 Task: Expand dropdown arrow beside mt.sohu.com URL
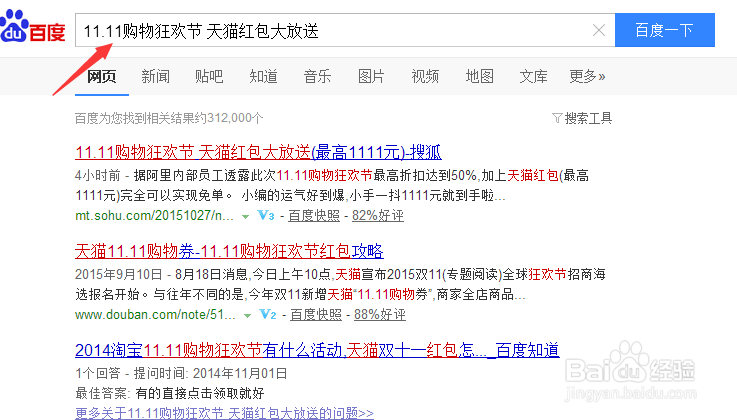tap(245, 217)
